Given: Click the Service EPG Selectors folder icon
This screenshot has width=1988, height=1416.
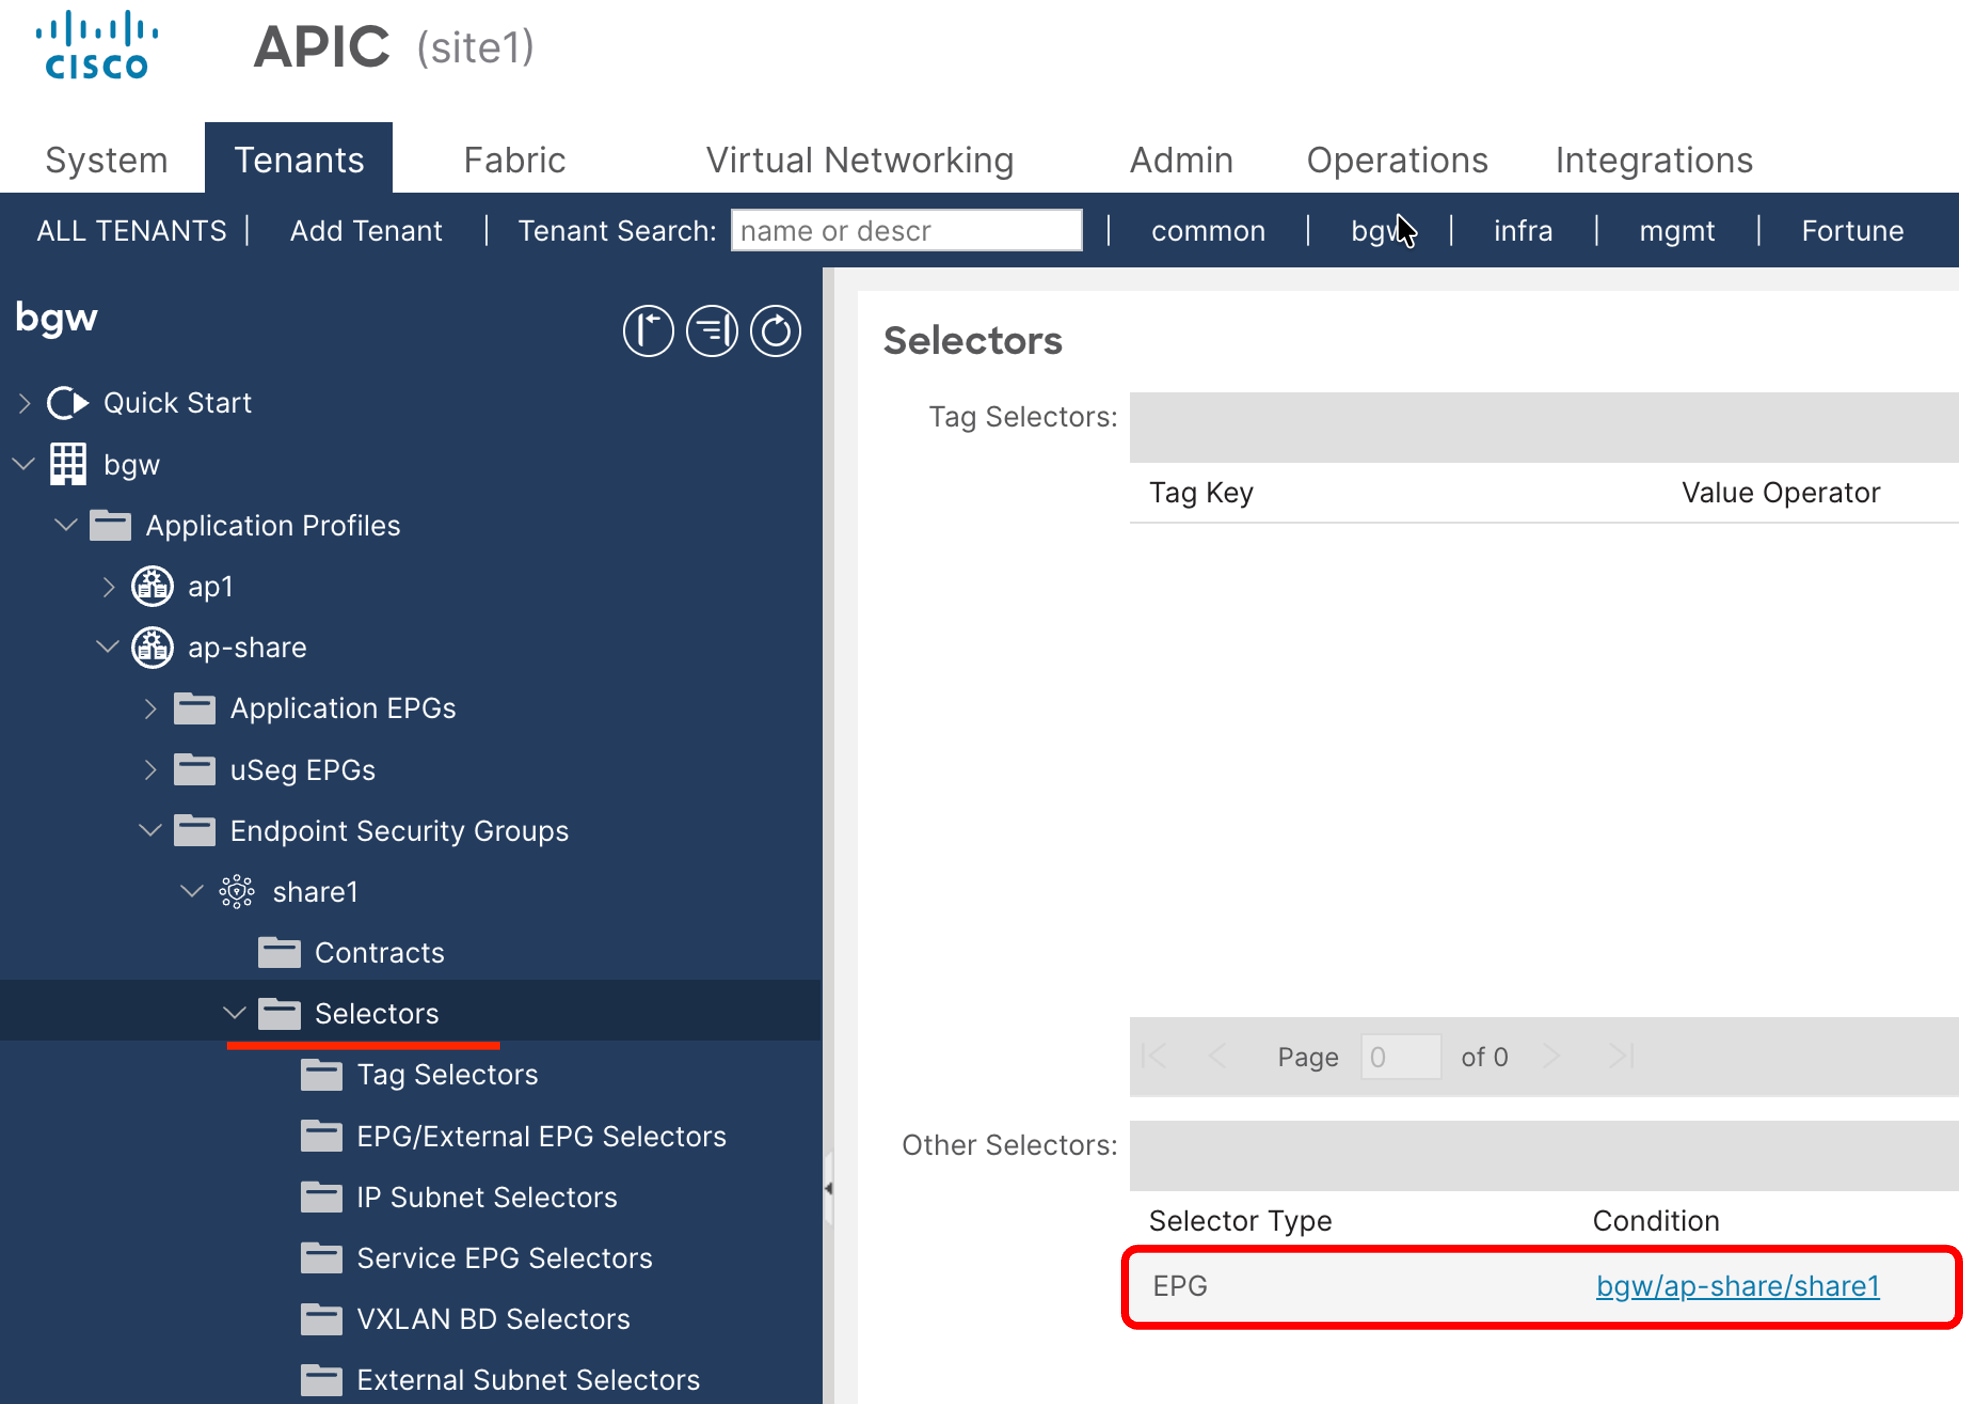Looking at the screenshot, I should click(321, 1258).
